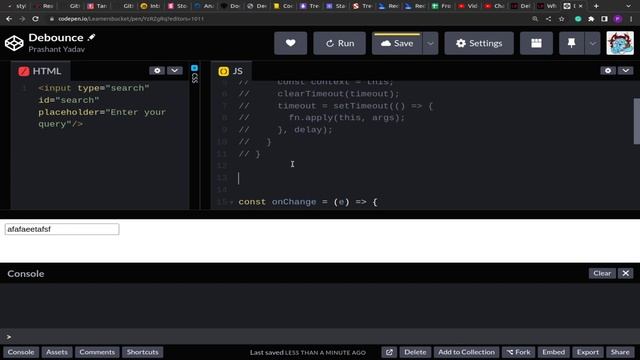Fork this pen
The height and width of the screenshot is (360, 640).
pos(518,352)
